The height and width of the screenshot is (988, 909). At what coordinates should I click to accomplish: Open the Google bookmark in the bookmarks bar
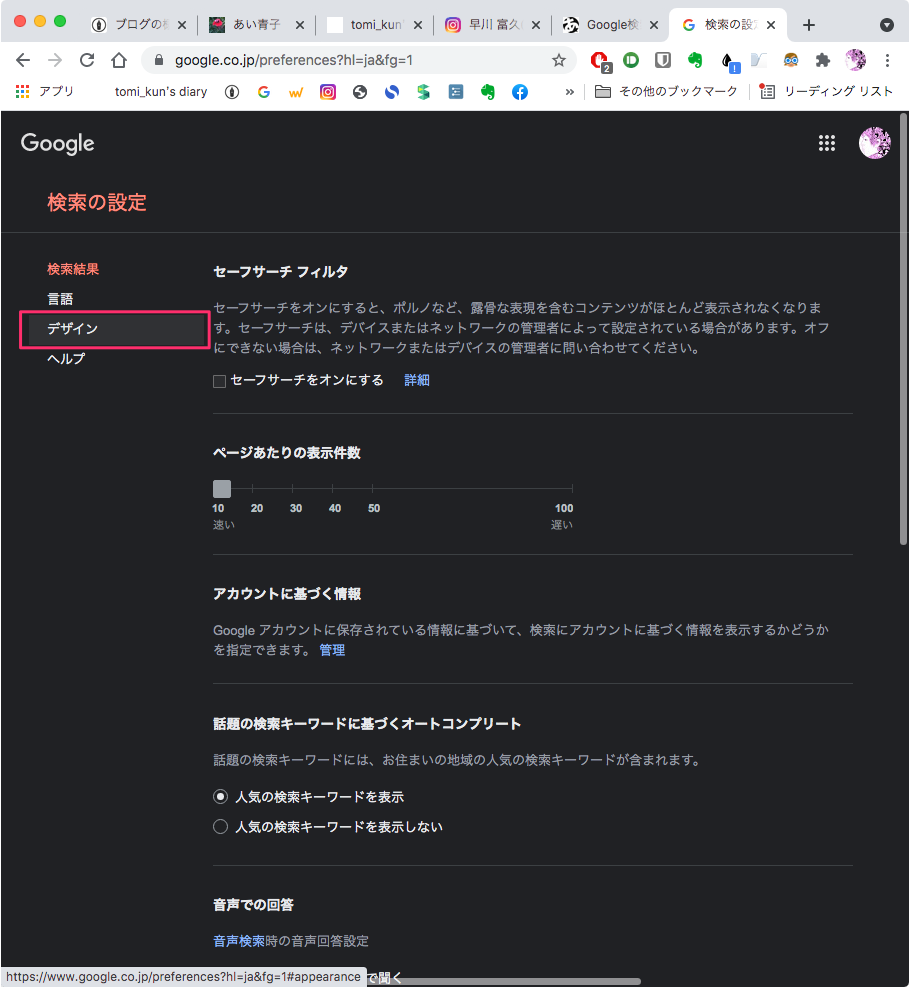coord(264,92)
